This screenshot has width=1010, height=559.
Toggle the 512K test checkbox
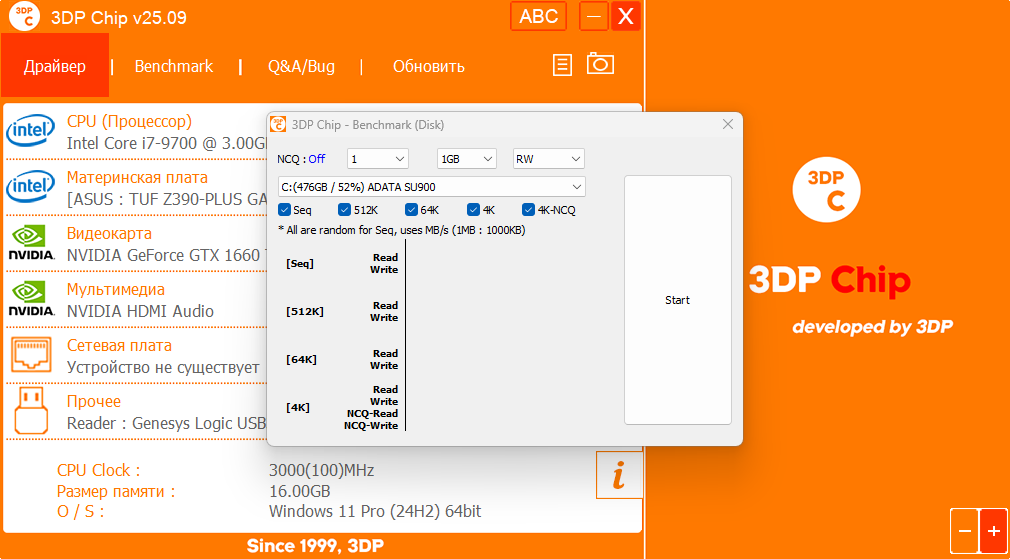345,210
